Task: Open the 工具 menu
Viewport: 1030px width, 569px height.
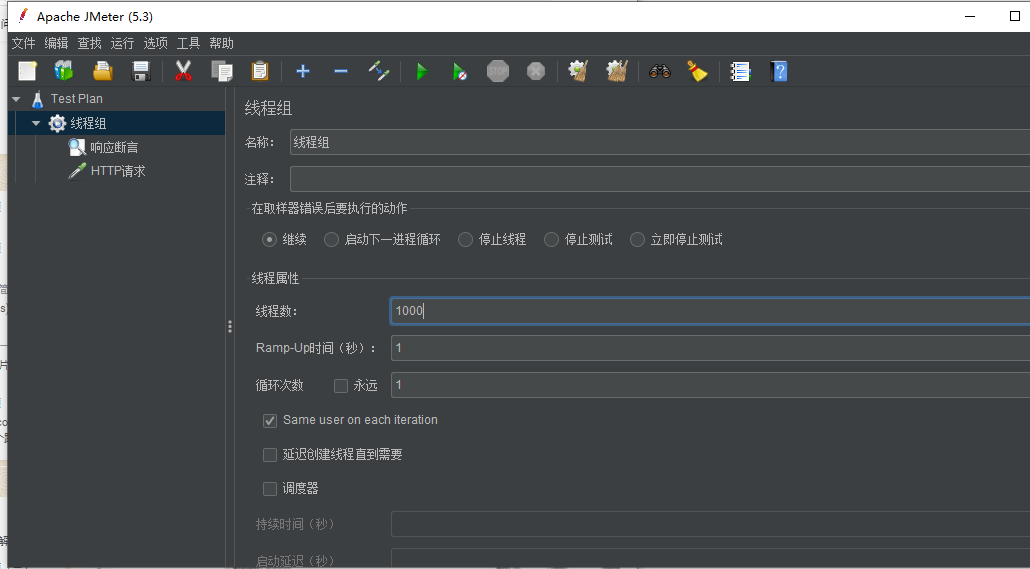Action: tap(189, 43)
